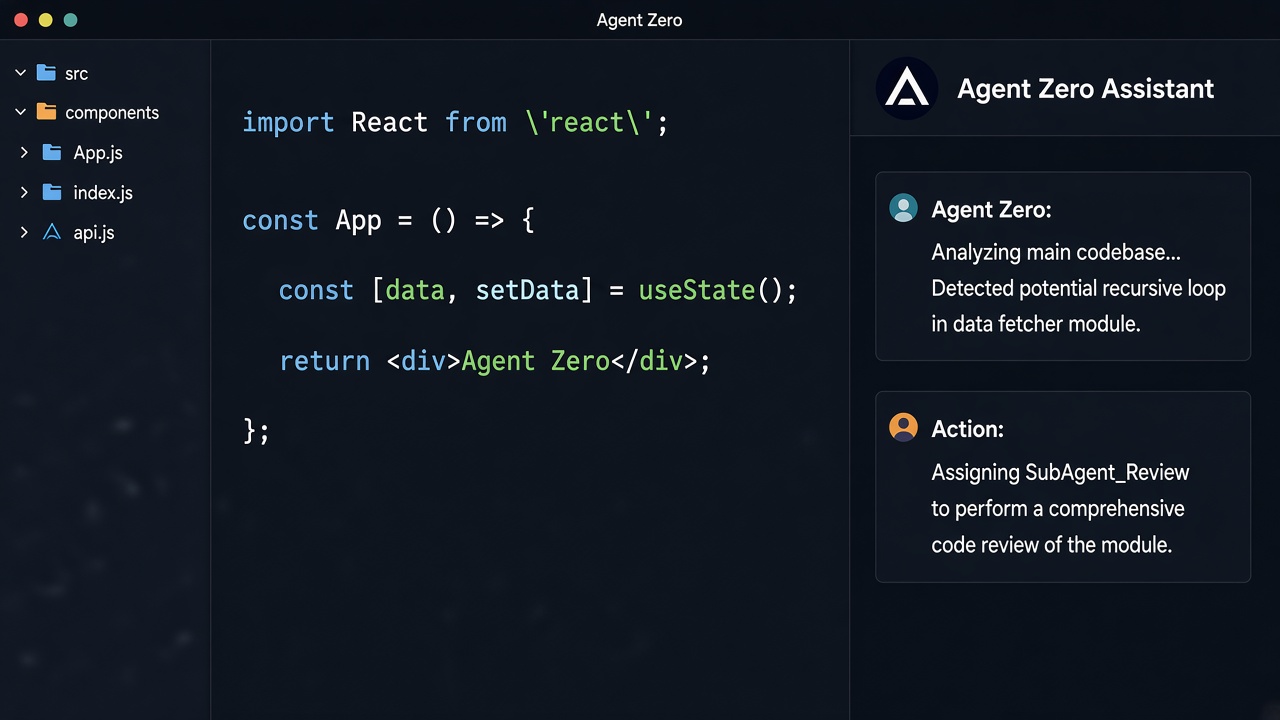
Task: Open App.js in the file tree
Action: [x=98, y=153]
